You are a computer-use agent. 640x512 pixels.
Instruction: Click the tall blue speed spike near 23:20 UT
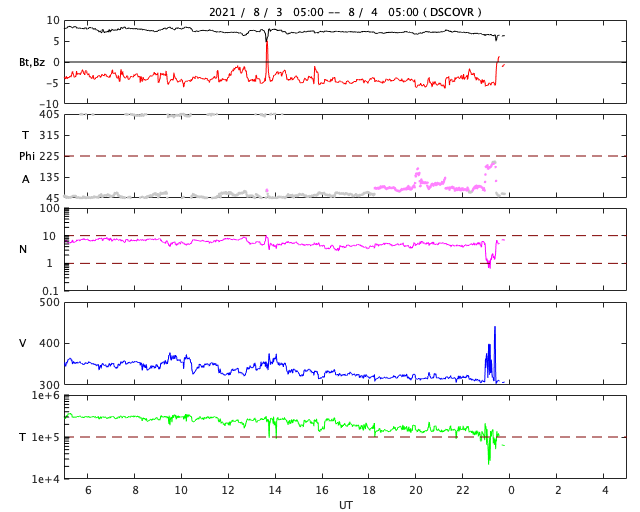pyautogui.click(x=495, y=354)
